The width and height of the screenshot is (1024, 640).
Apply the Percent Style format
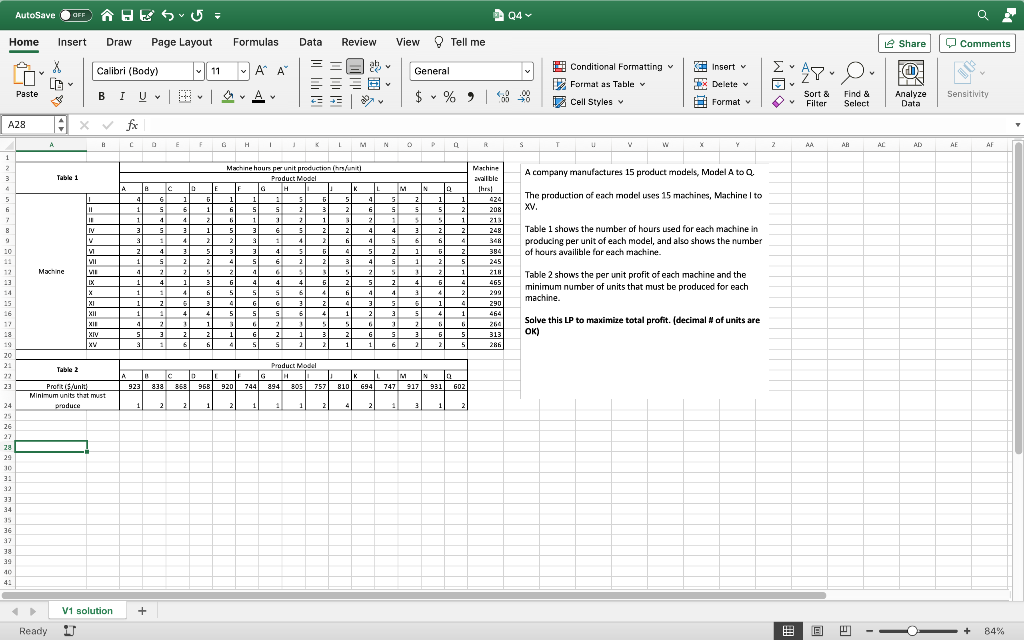tap(450, 97)
